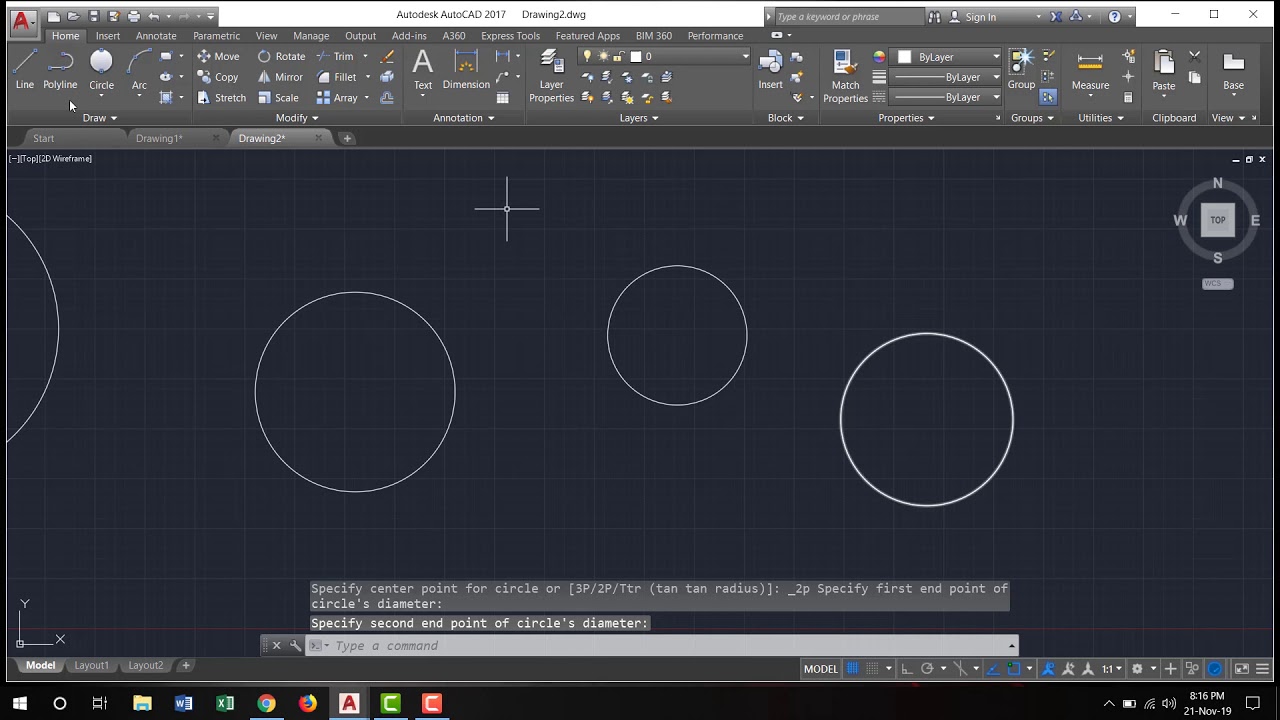This screenshot has width=1280, height=720.
Task: Click the object color wheel icon
Action: pos(879,57)
